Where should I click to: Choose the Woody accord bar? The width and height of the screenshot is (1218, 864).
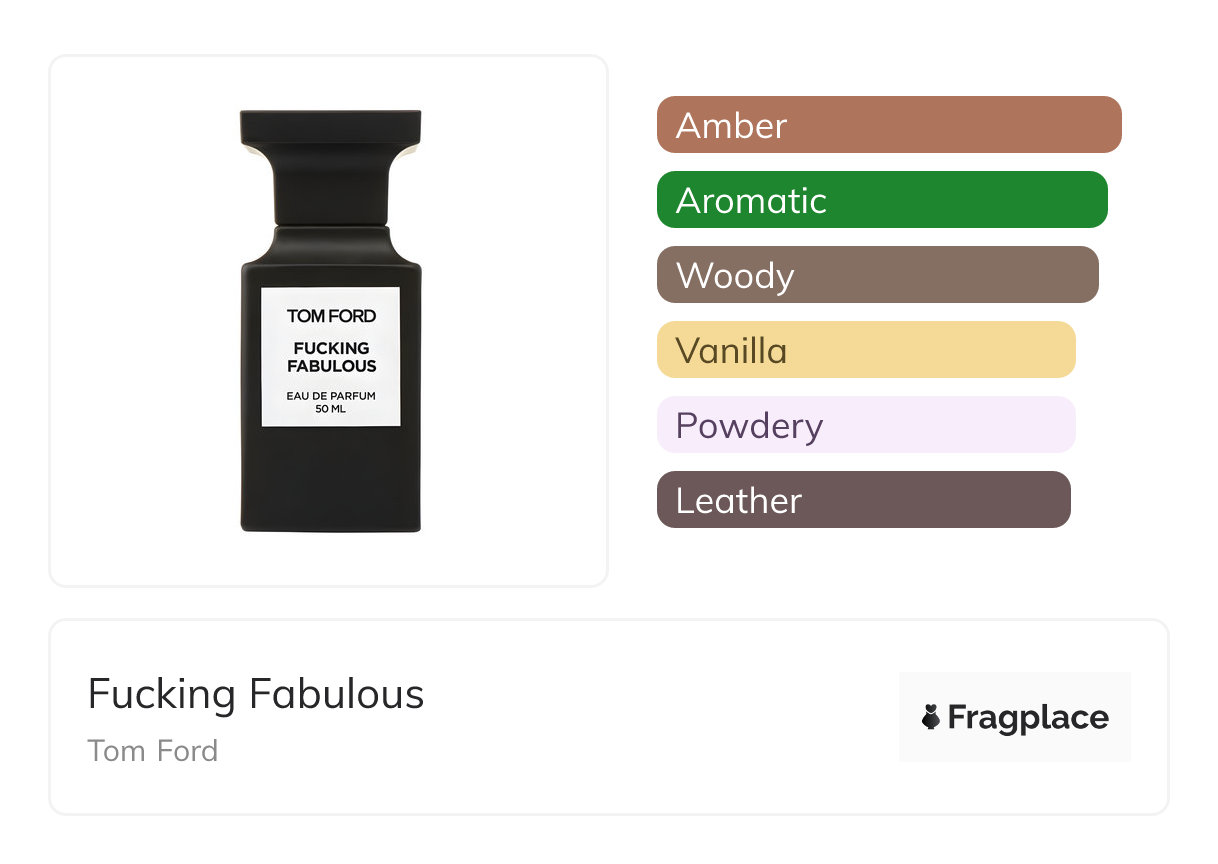coord(877,275)
